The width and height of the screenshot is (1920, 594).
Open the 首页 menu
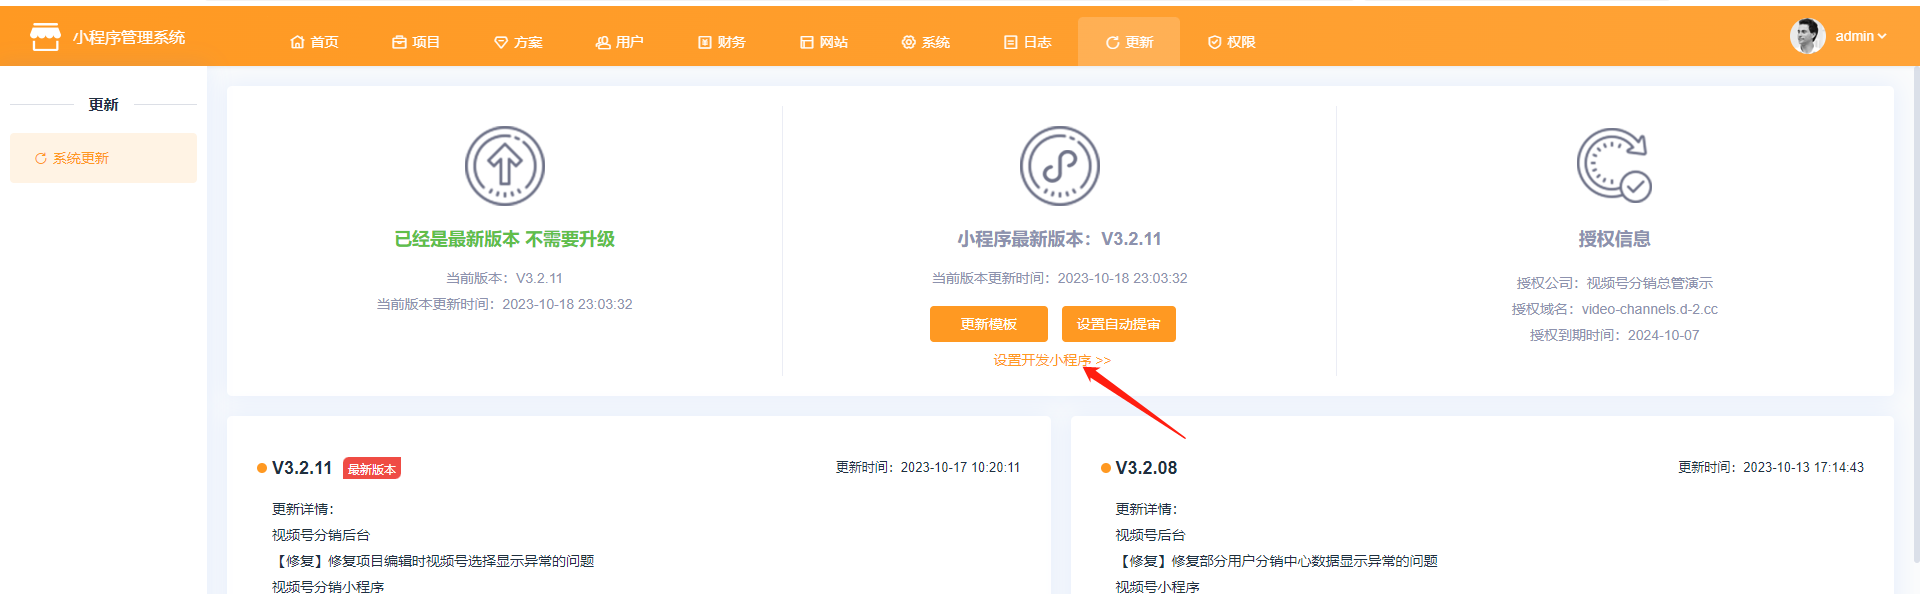[x=314, y=42]
